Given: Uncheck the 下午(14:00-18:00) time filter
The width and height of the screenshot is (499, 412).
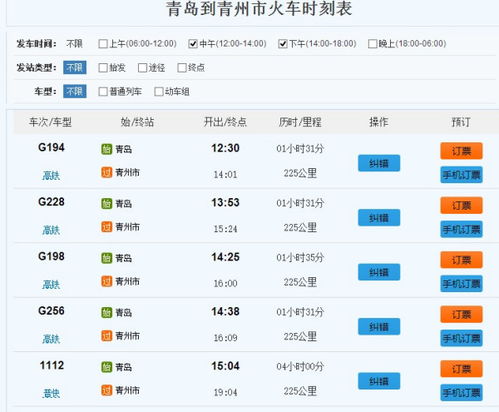Looking at the screenshot, I should point(283,44).
